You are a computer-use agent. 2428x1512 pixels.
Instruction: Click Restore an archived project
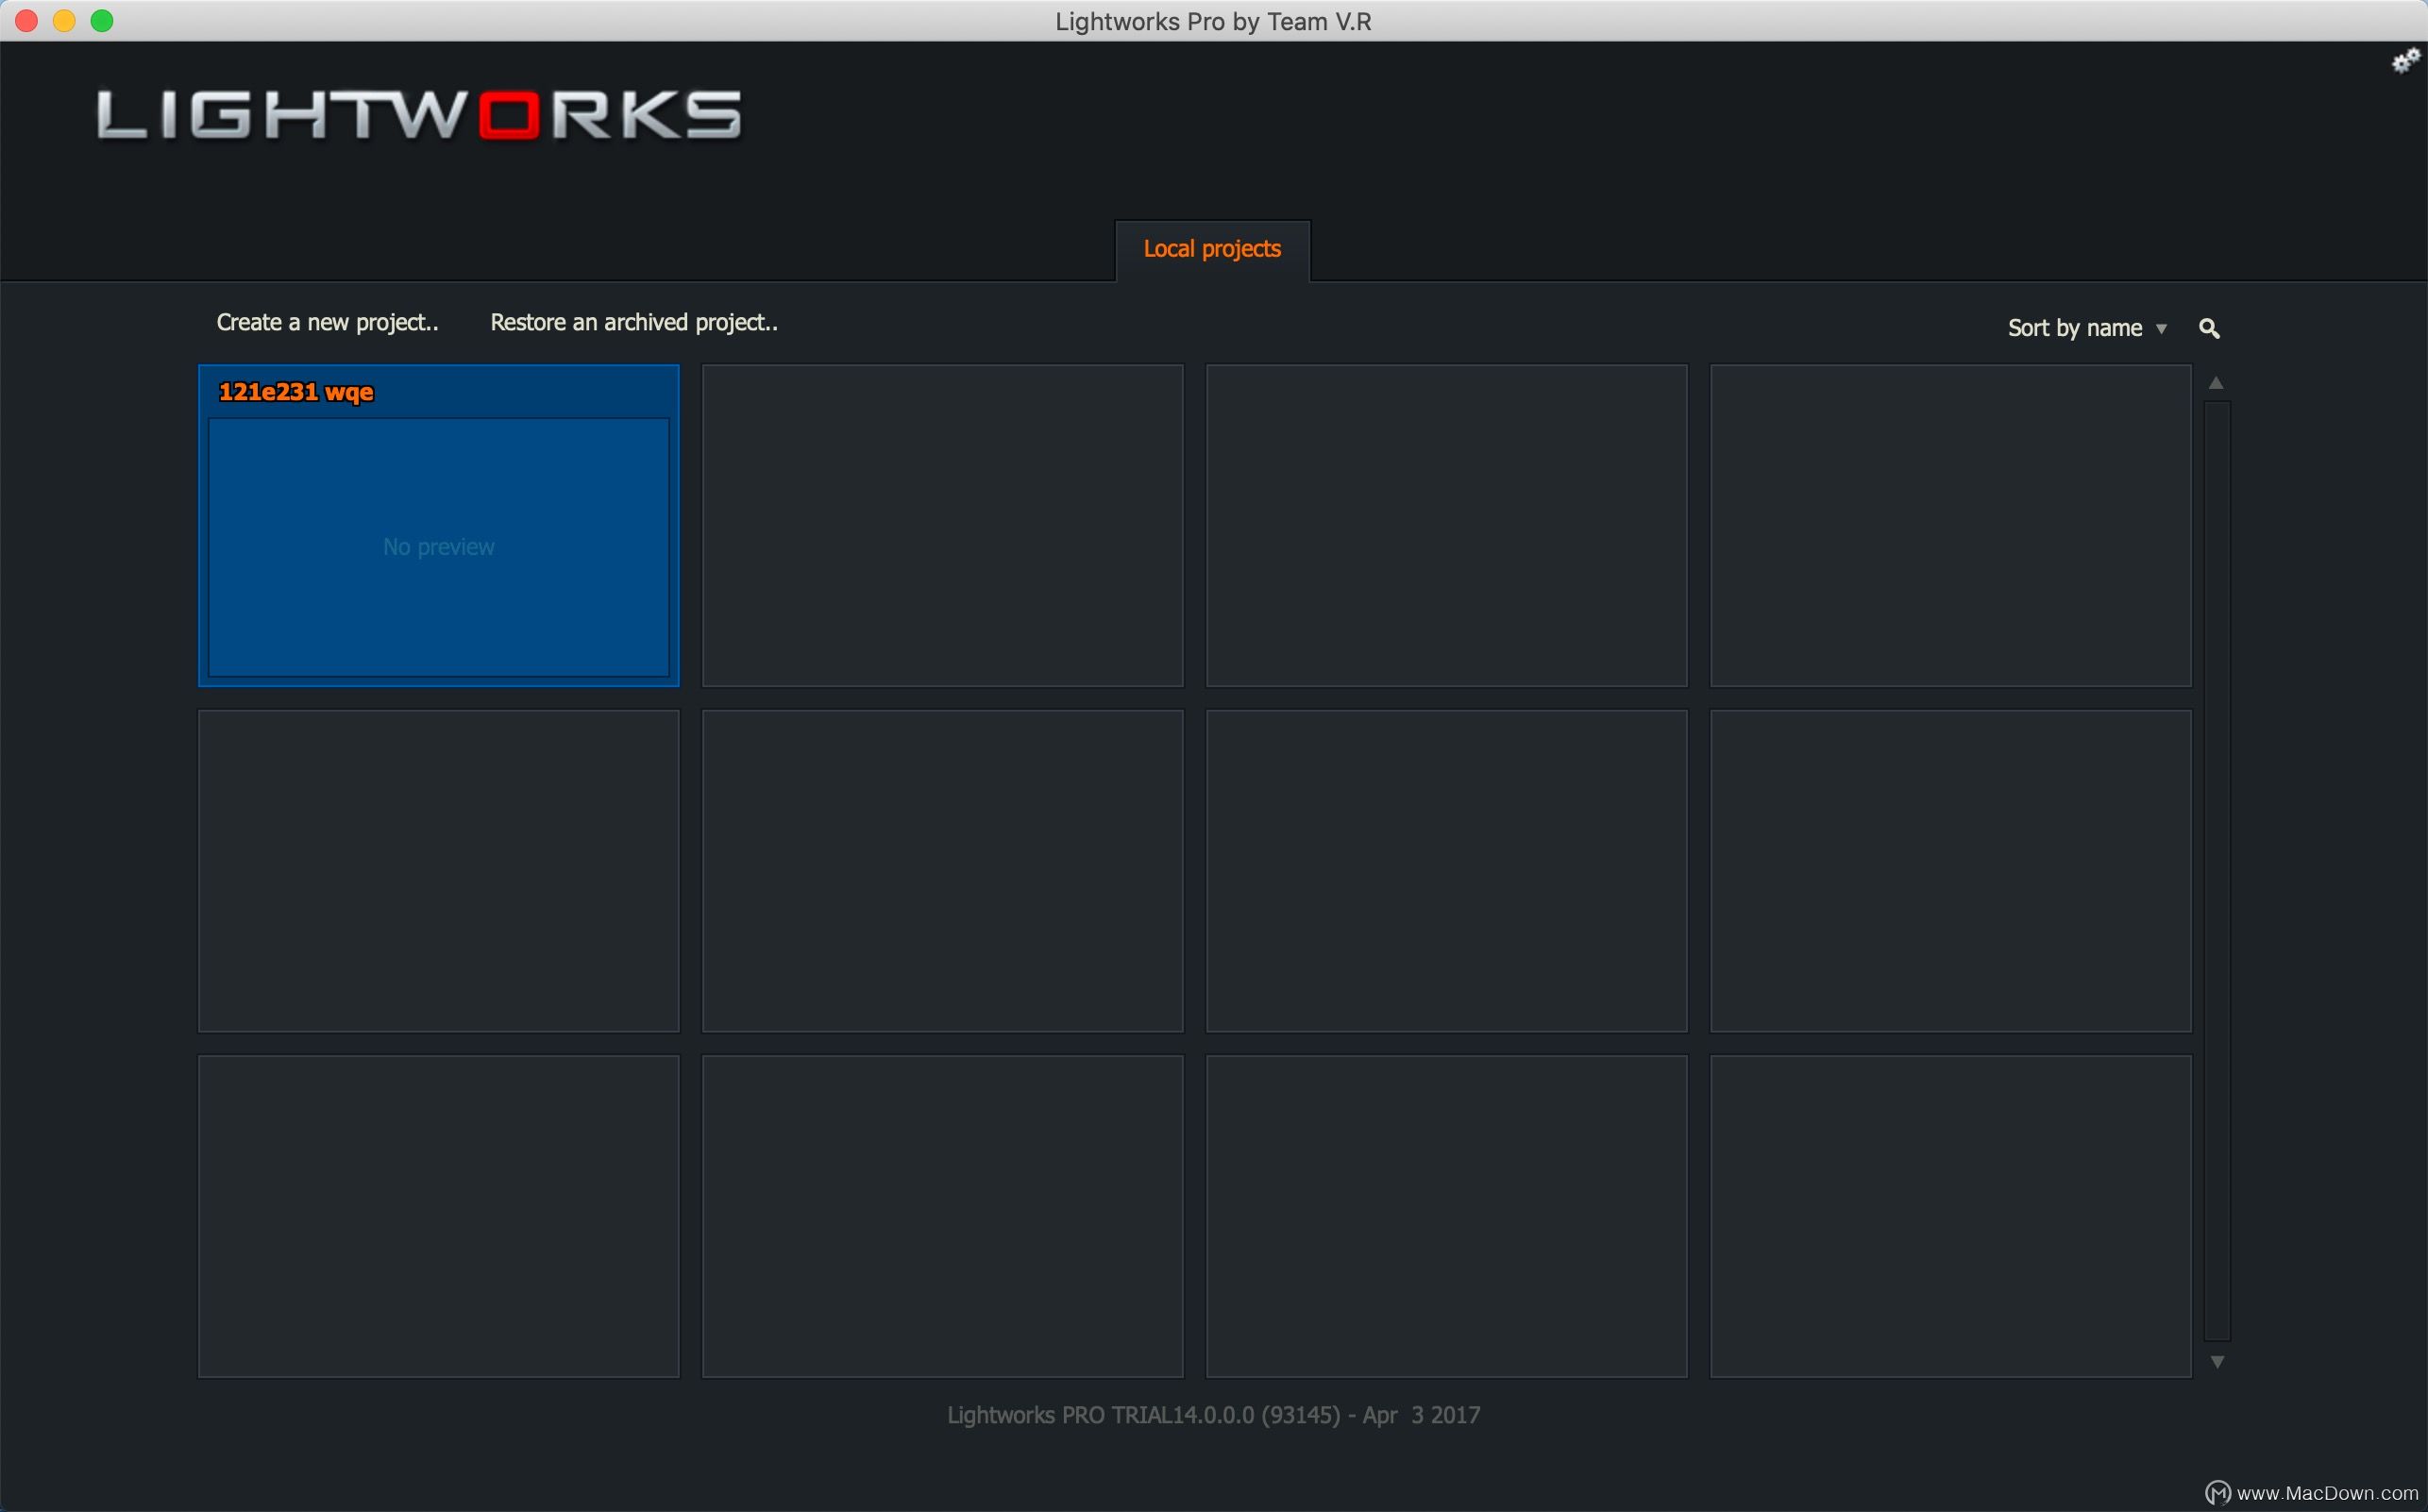pyautogui.click(x=634, y=322)
